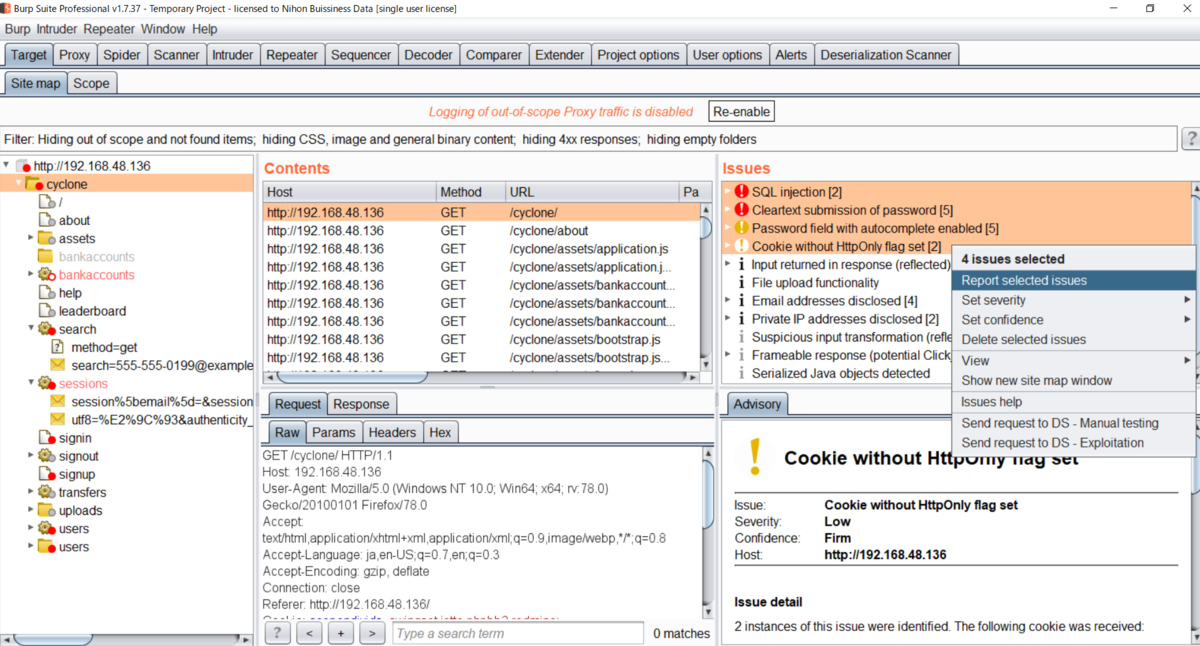
Task: Switch to the Headers view tab
Action: (392, 432)
